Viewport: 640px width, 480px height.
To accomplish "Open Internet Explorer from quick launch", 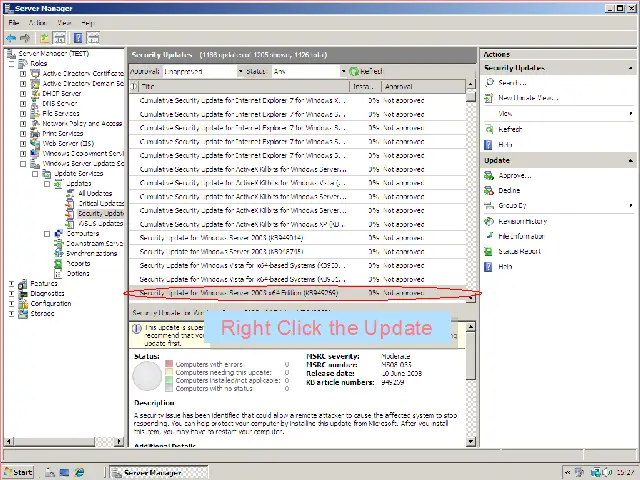I will point(79,472).
